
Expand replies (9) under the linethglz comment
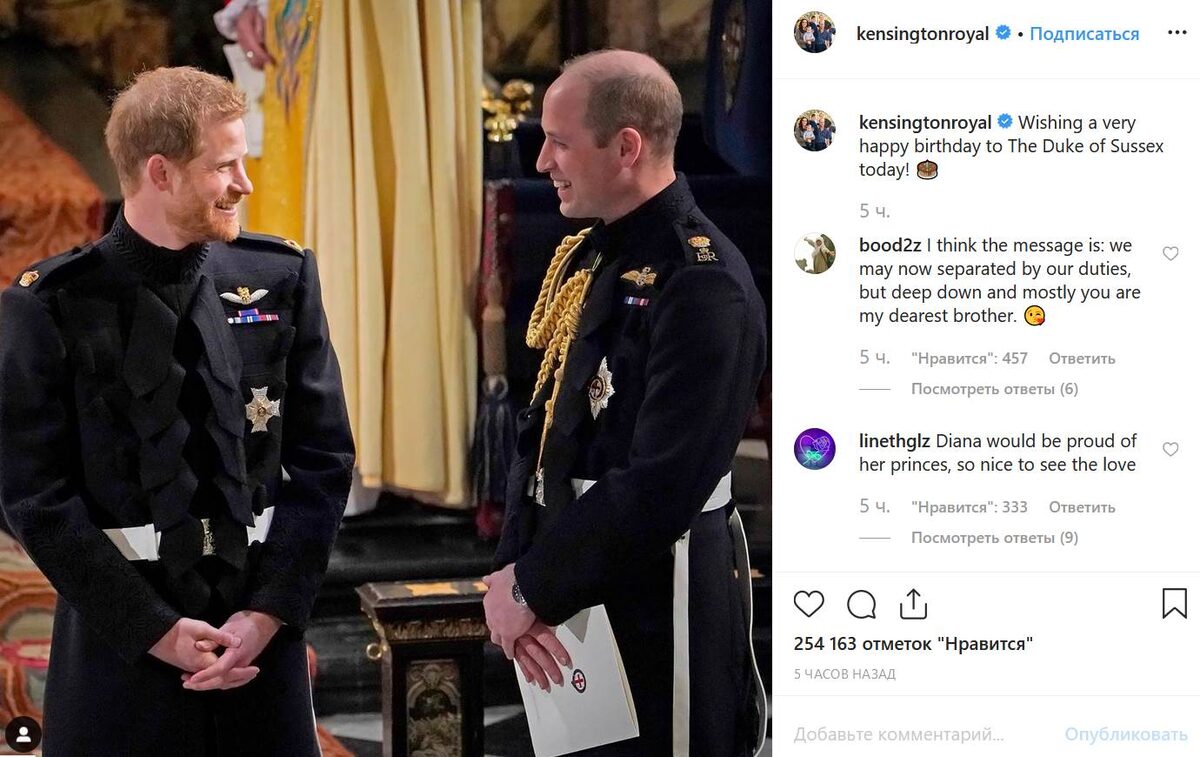pyautogui.click(x=994, y=538)
